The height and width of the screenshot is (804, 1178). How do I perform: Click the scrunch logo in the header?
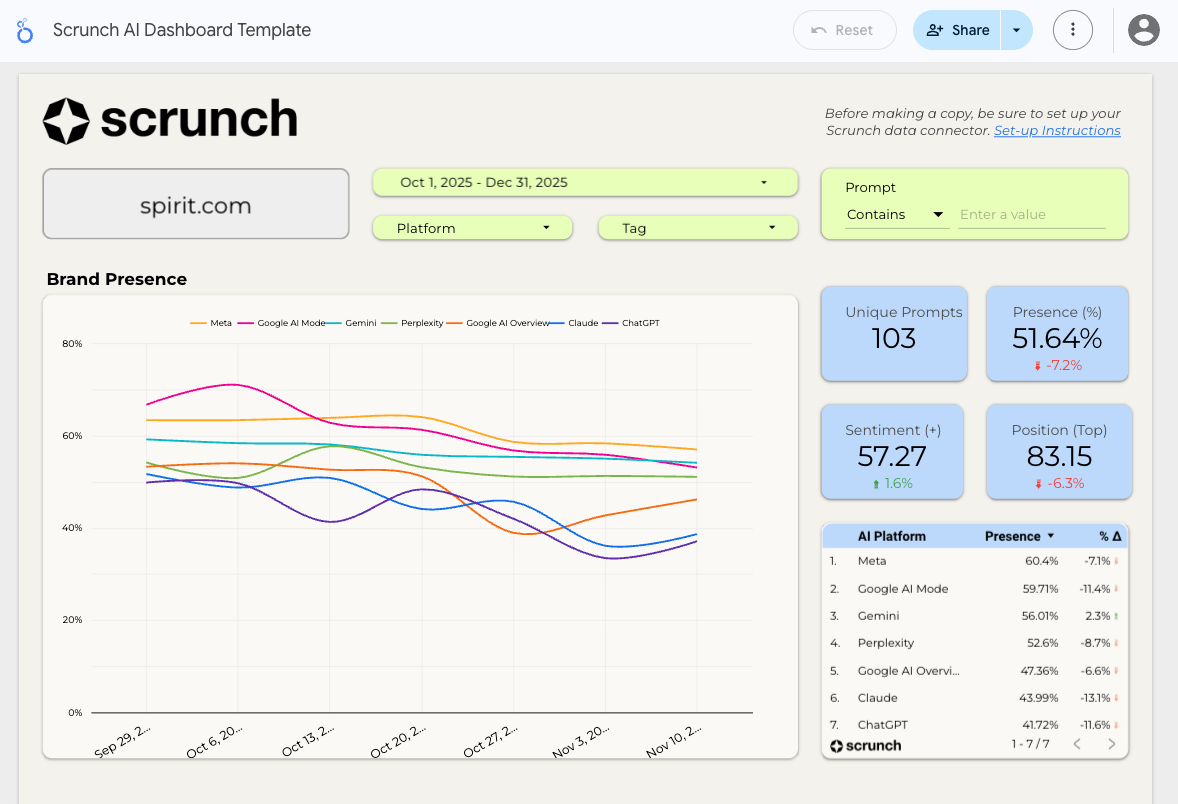point(171,120)
